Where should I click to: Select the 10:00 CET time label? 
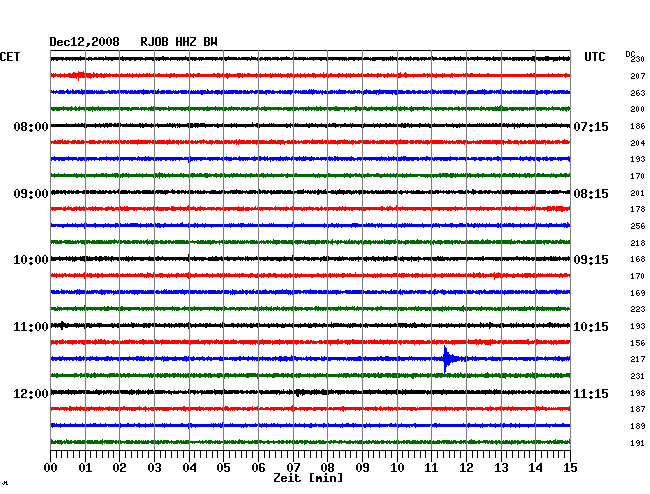click(31, 260)
